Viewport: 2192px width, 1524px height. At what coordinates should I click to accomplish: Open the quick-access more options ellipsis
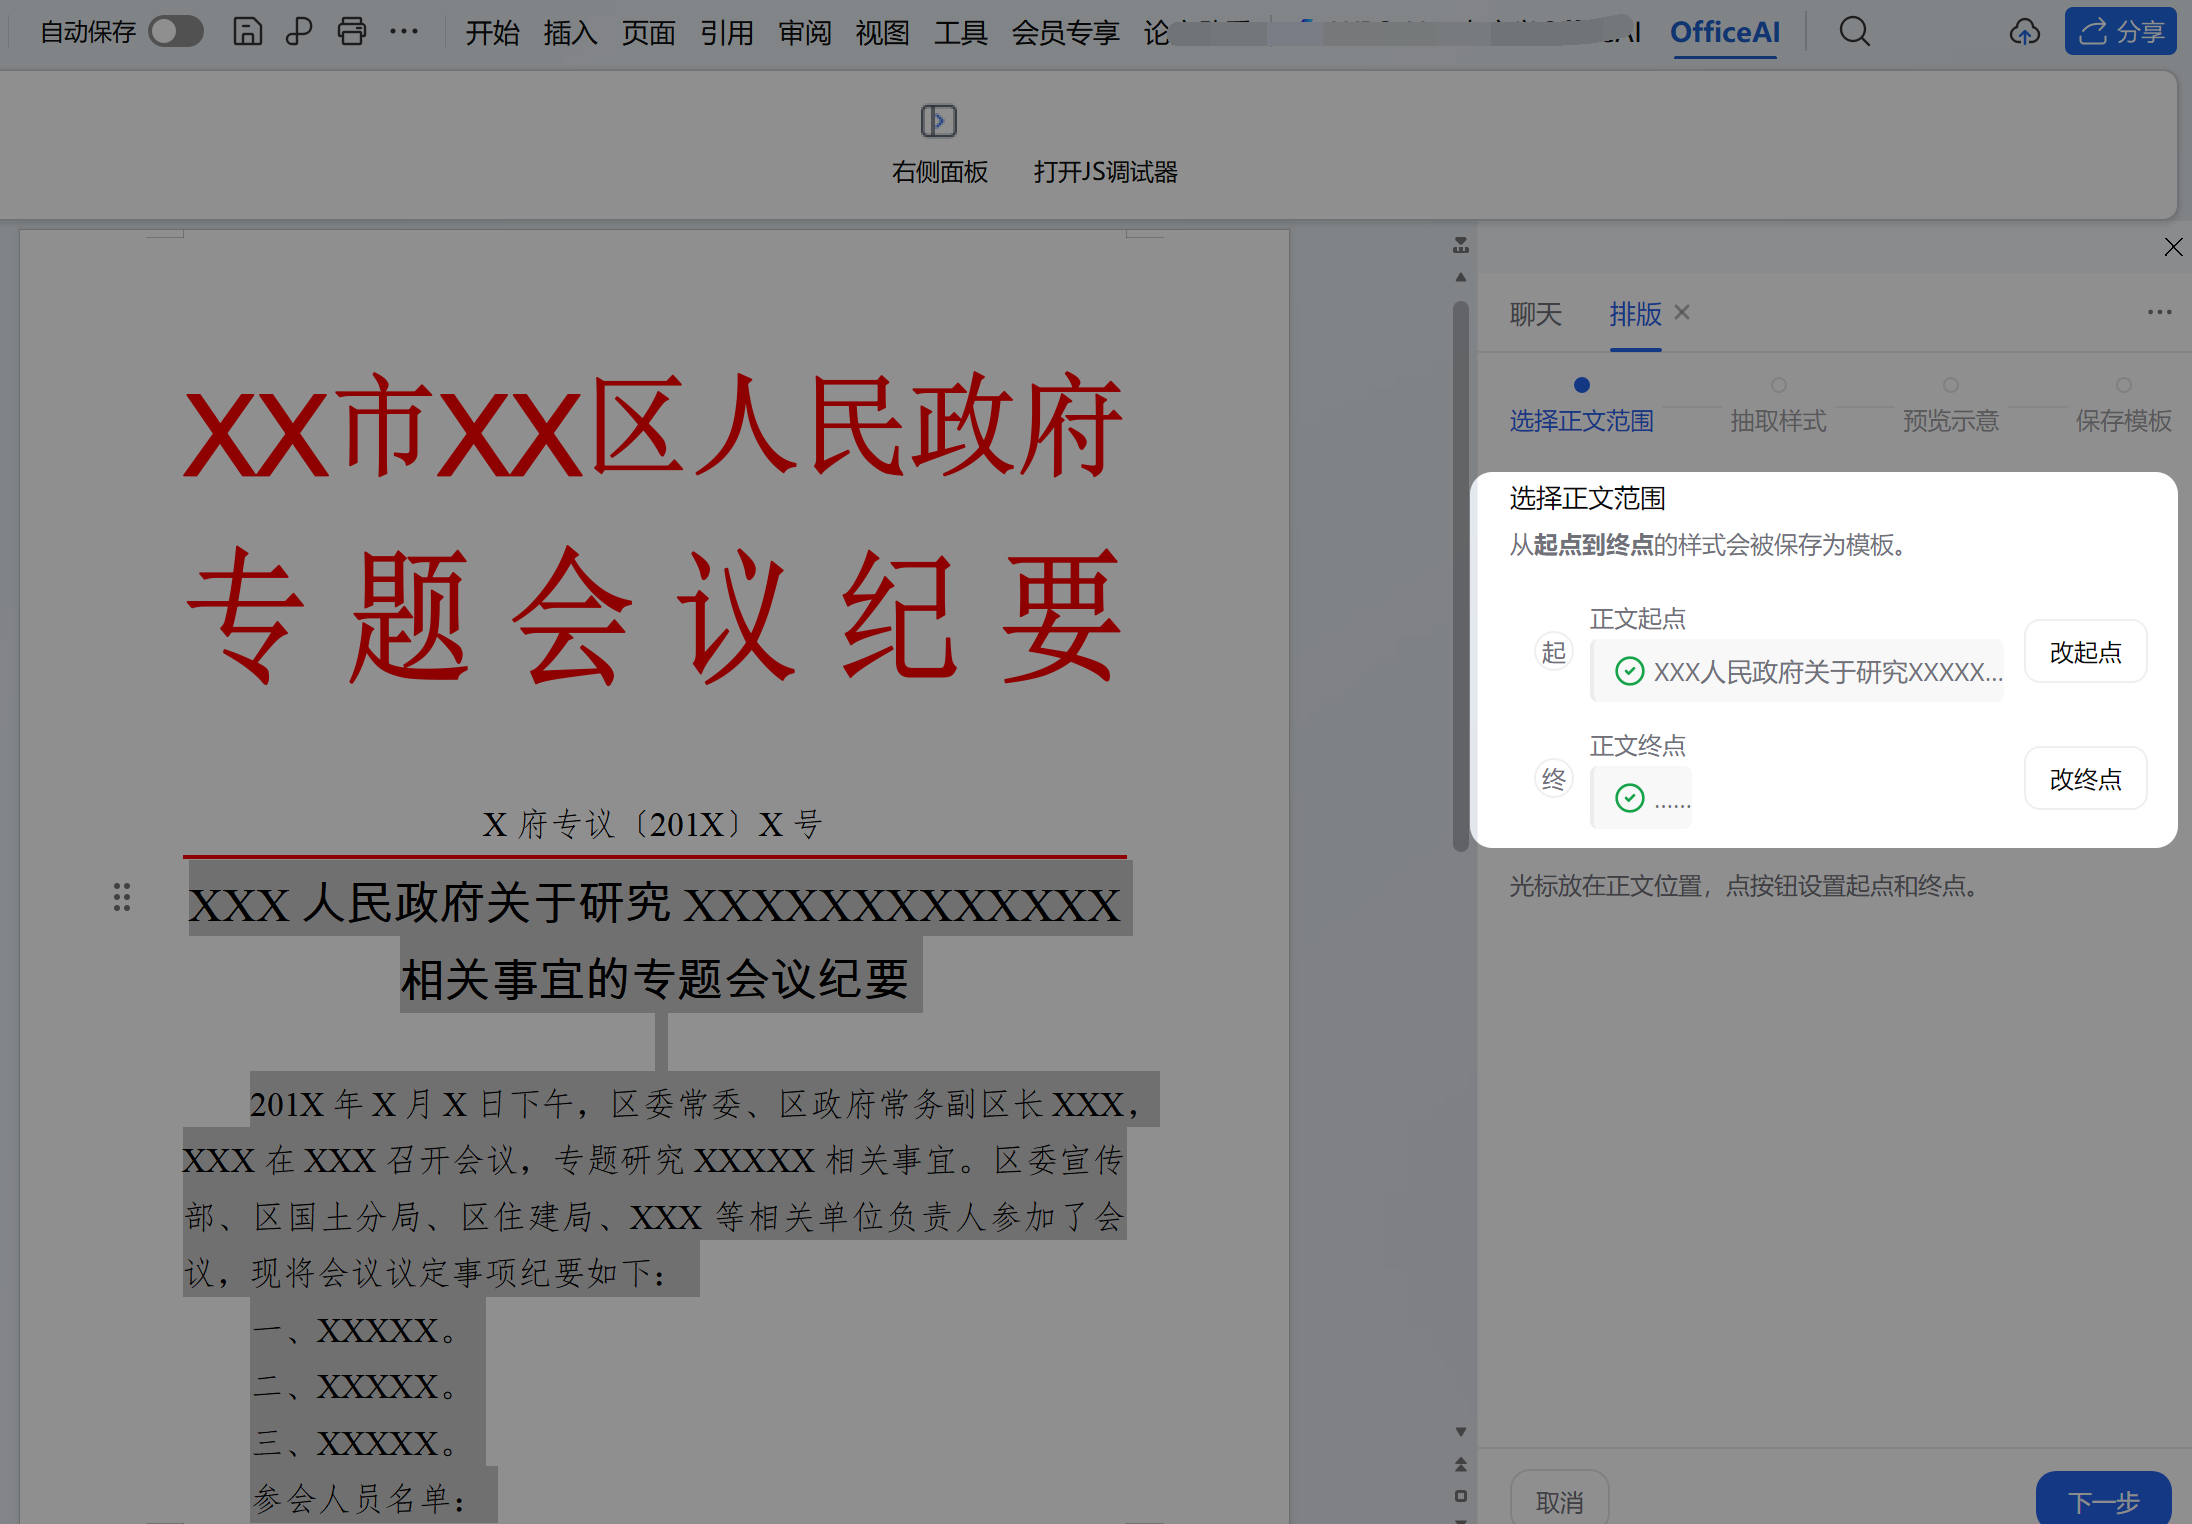point(404,32)
